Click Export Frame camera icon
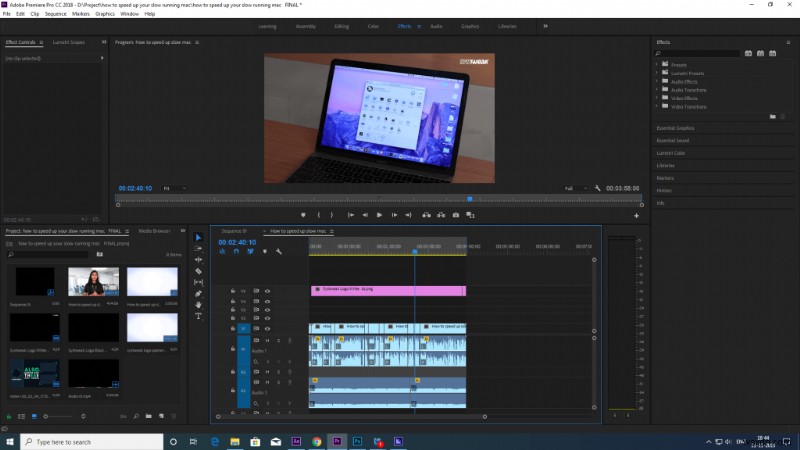Screen dimensions: 800x450 pos(456,215)
